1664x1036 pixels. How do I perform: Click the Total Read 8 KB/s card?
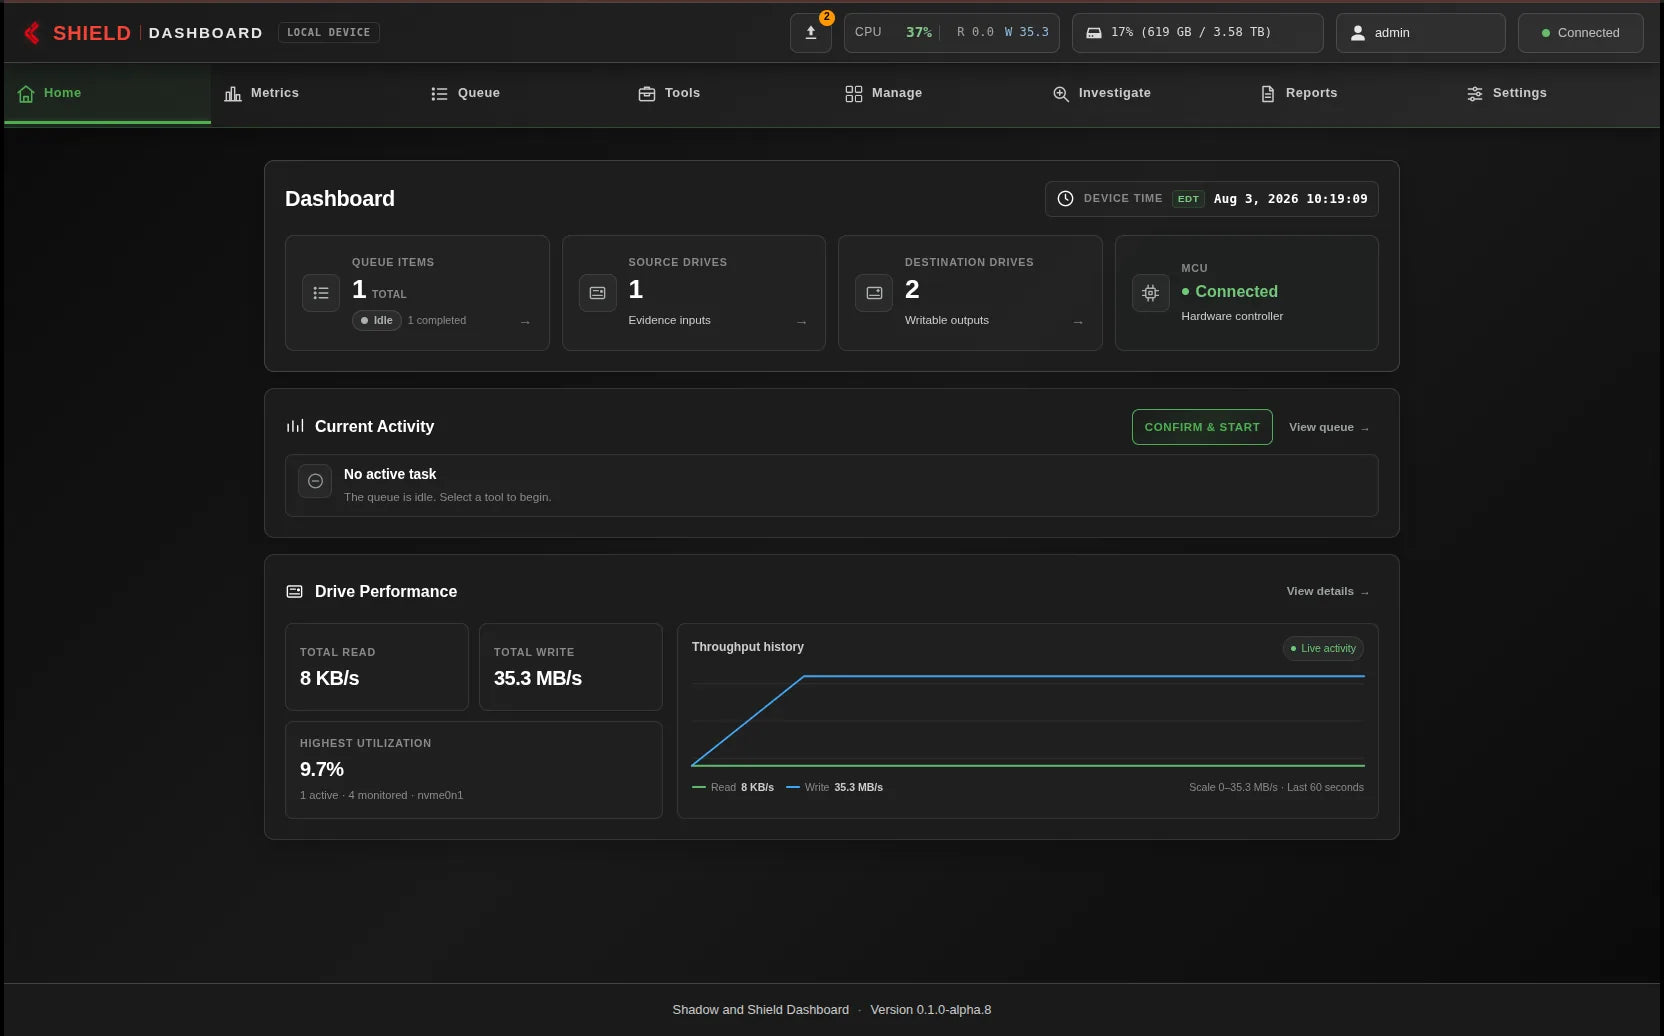377,667
